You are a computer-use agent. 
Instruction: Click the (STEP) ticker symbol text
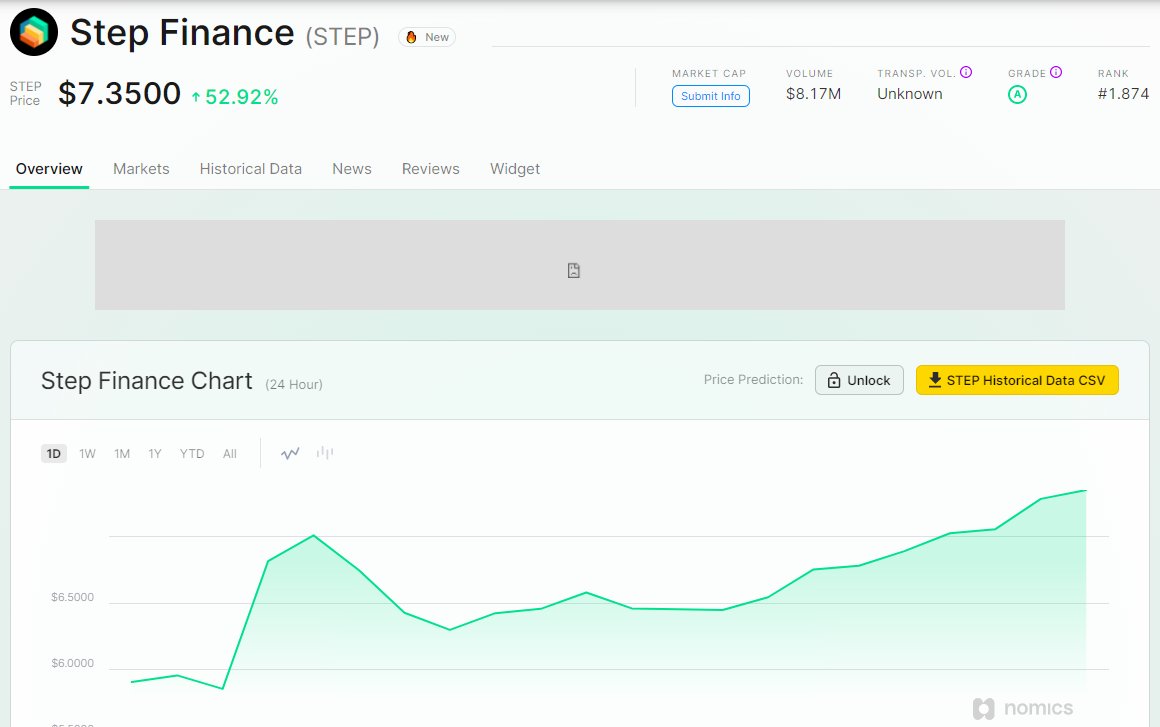343,36
